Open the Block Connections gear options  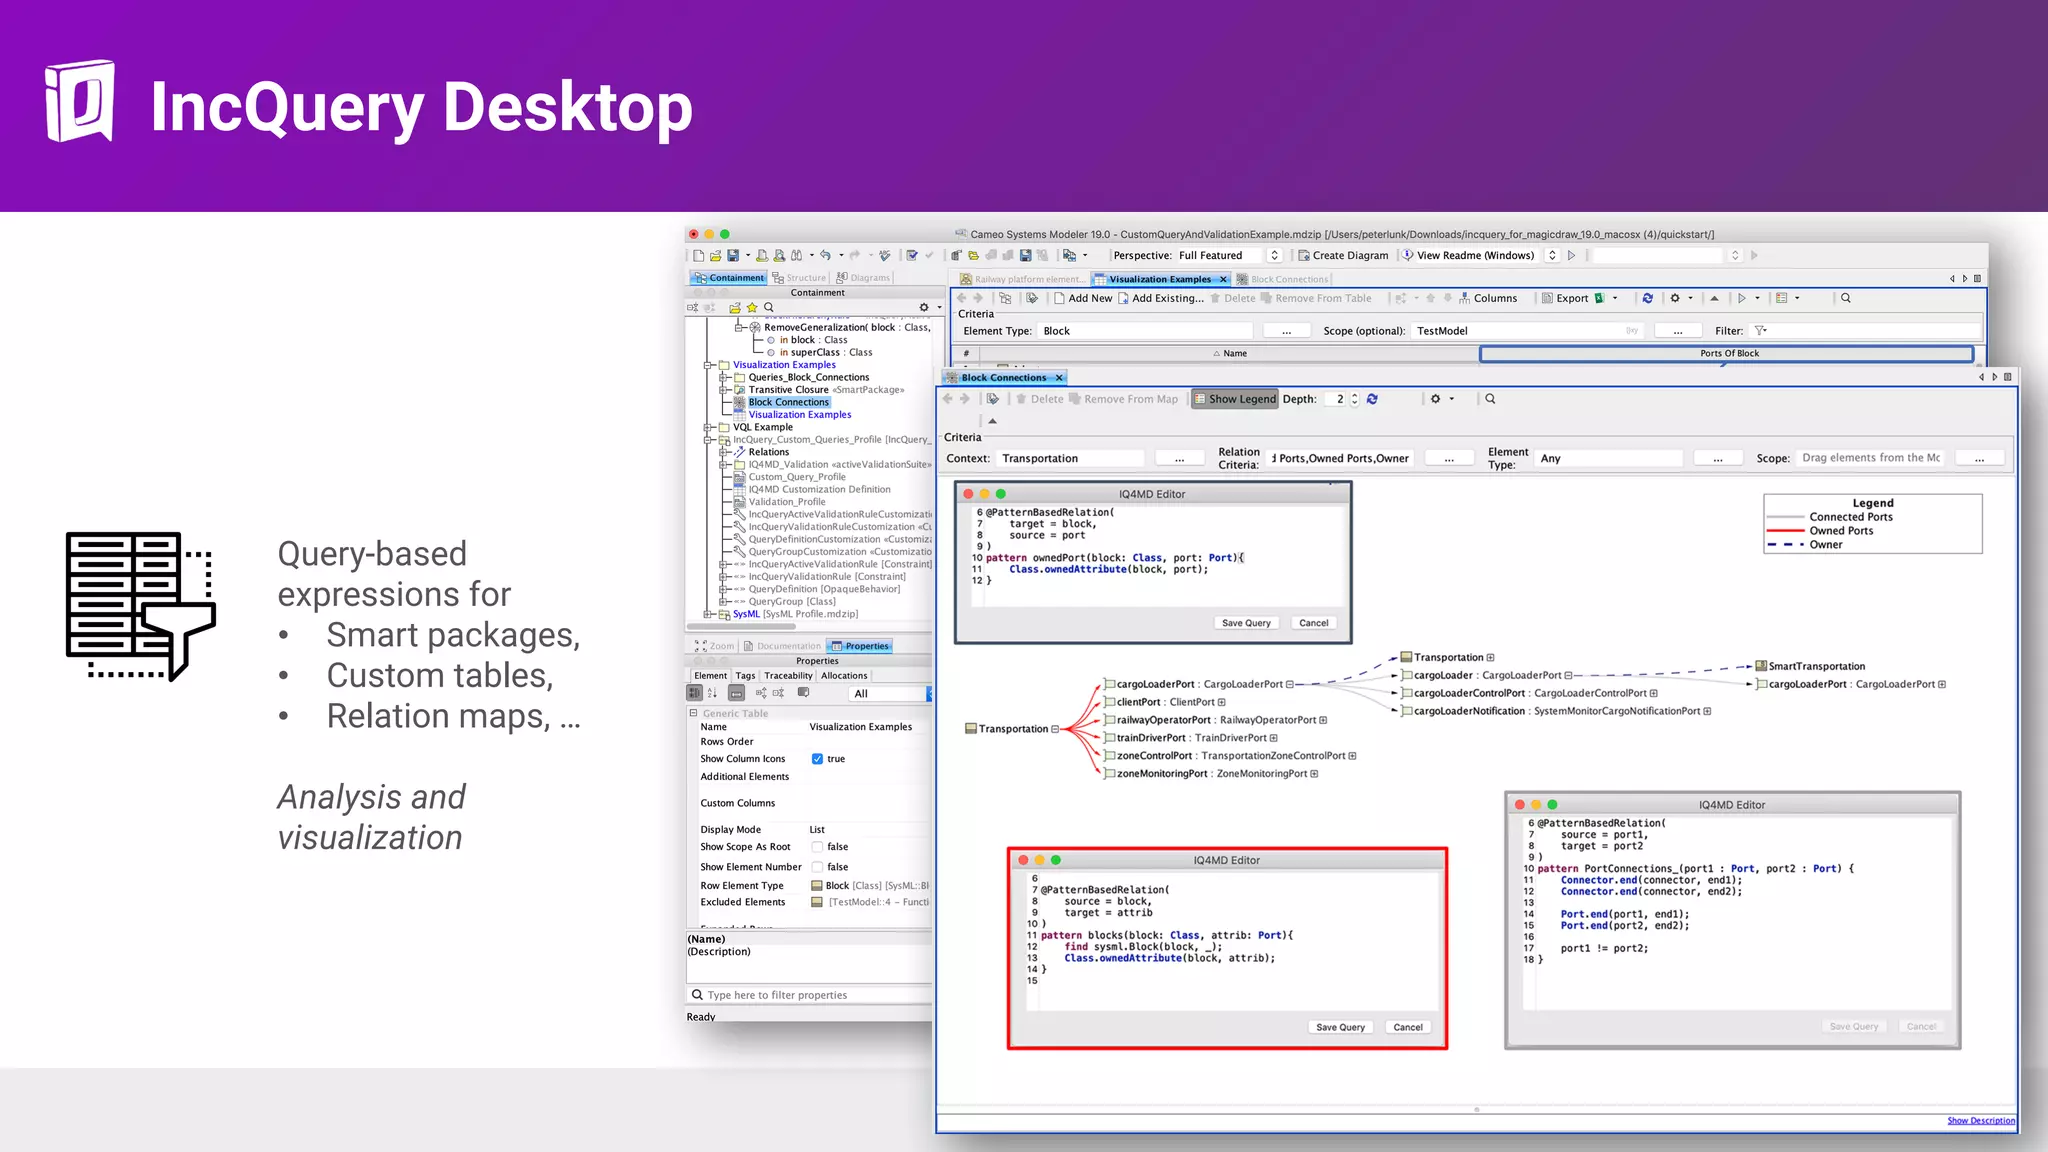click(x=1435, y=399)
